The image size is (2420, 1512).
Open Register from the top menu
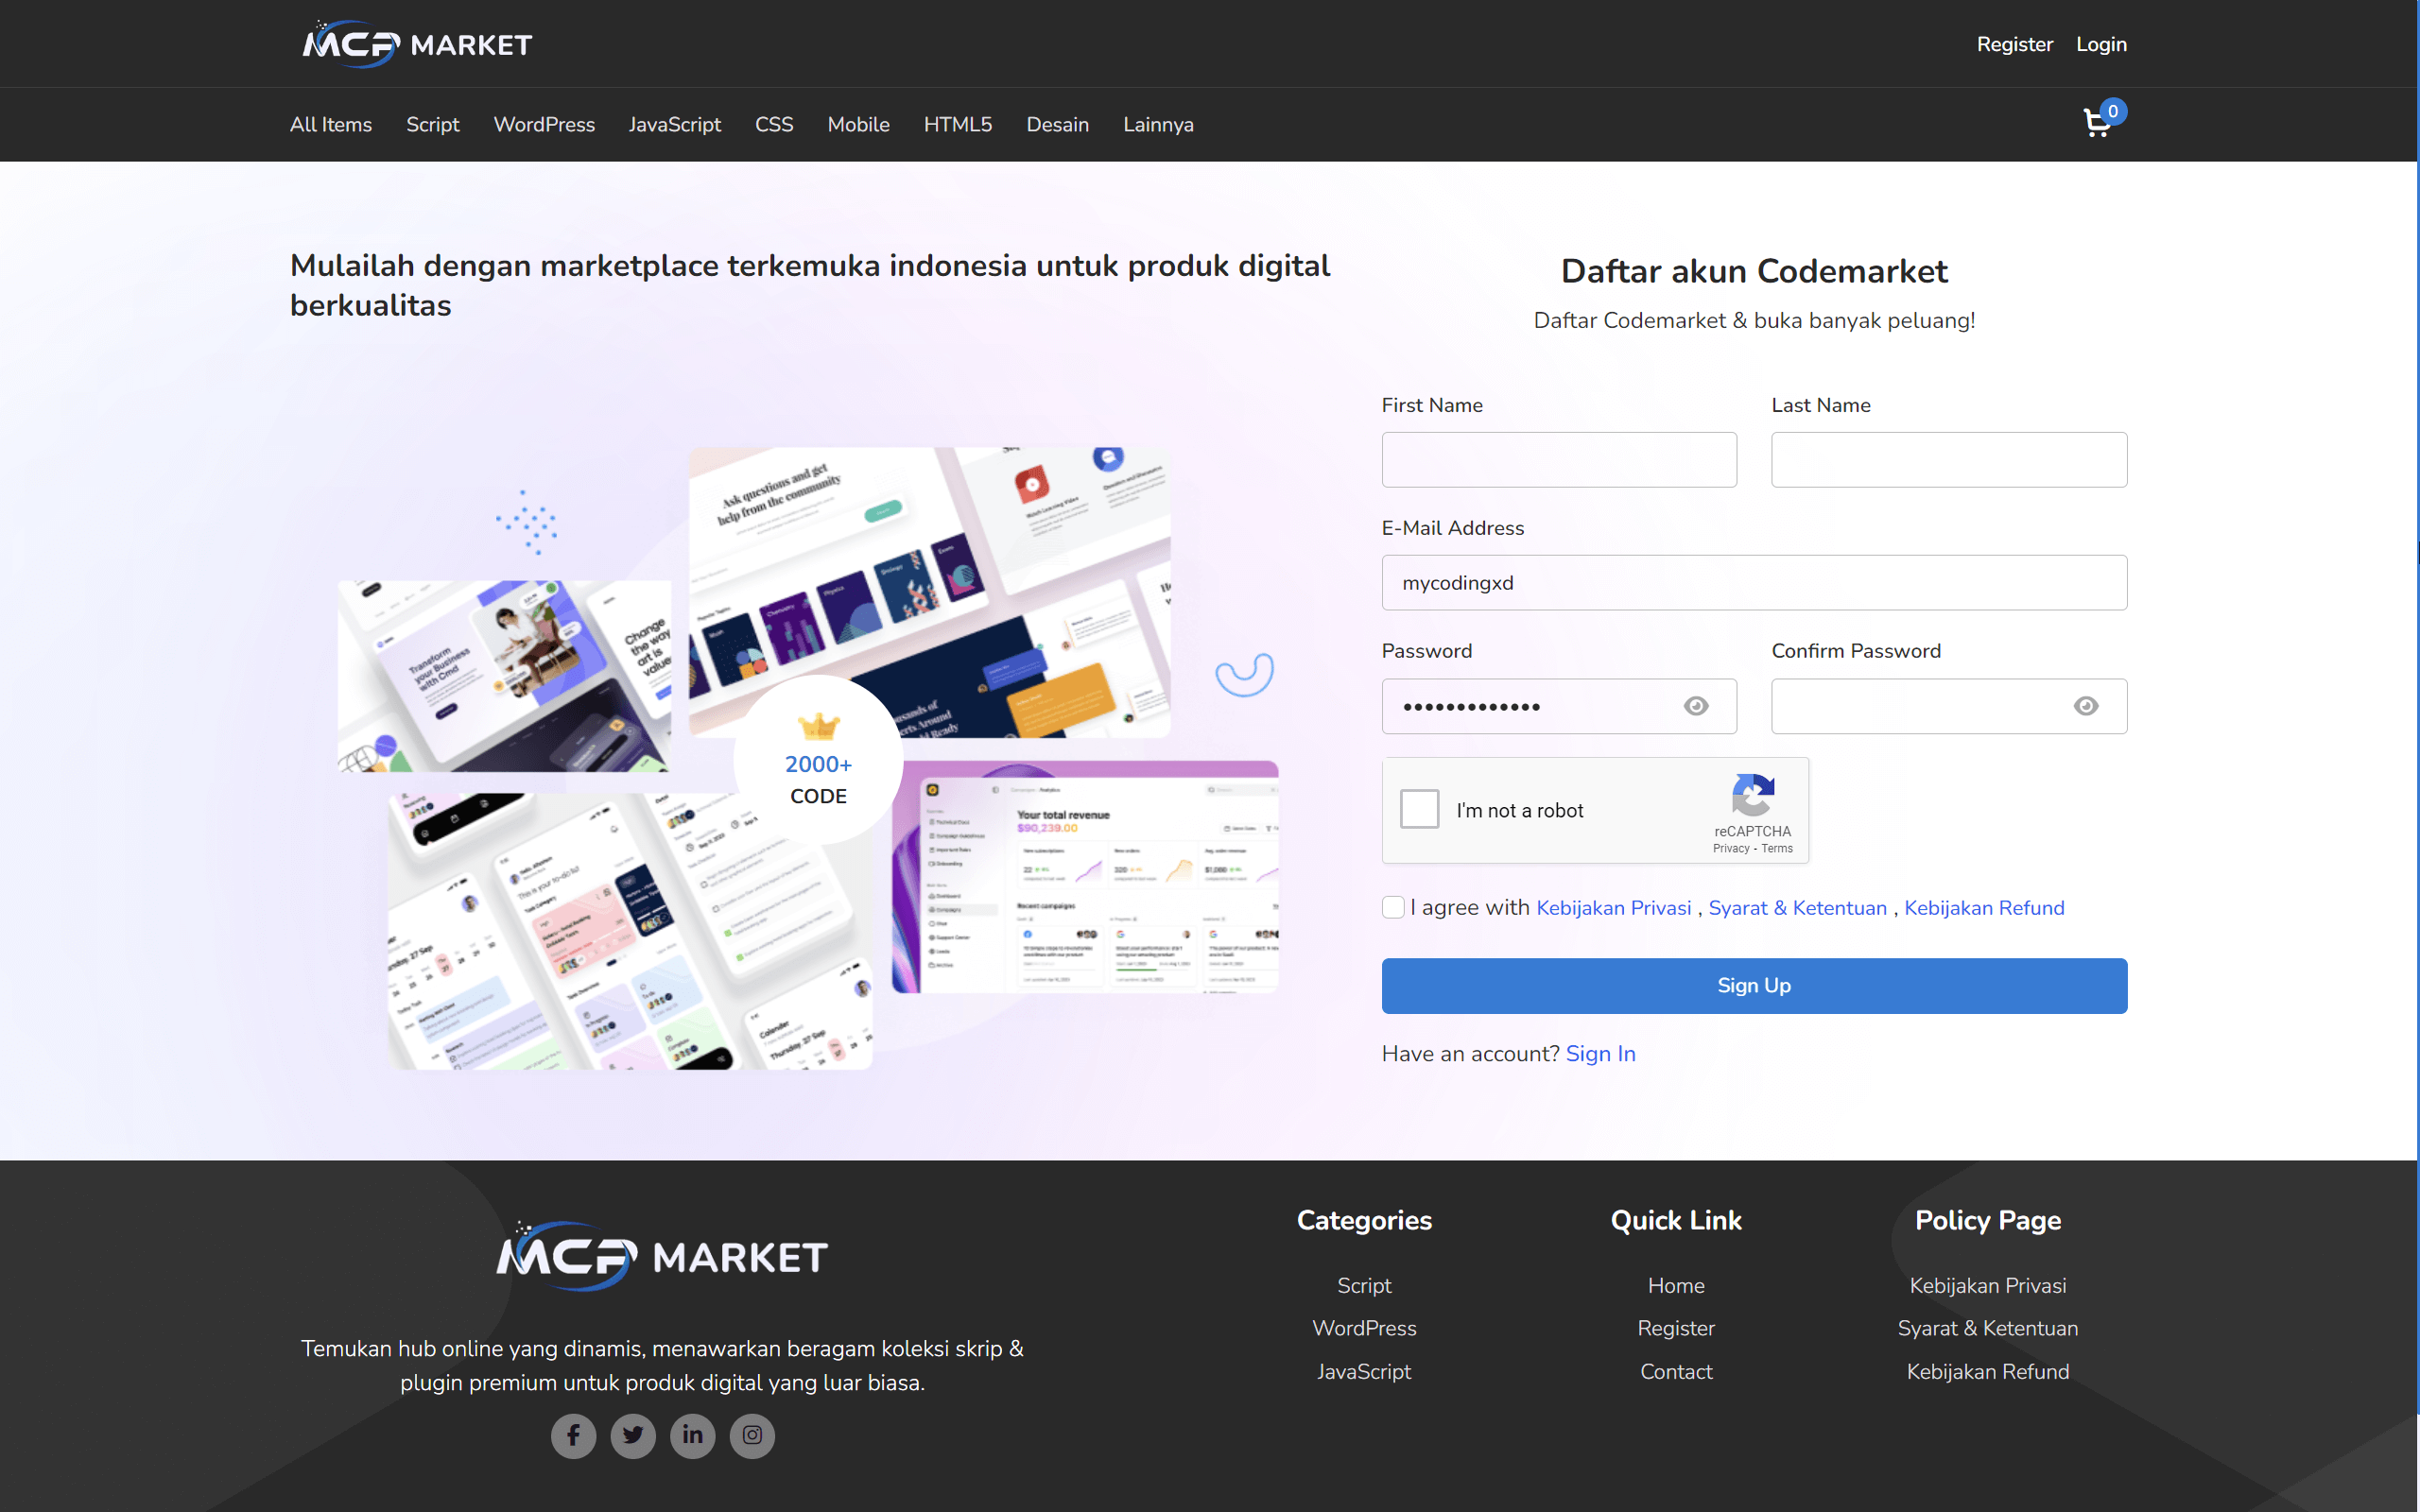pyautogui.click(x=2014, y=44)
